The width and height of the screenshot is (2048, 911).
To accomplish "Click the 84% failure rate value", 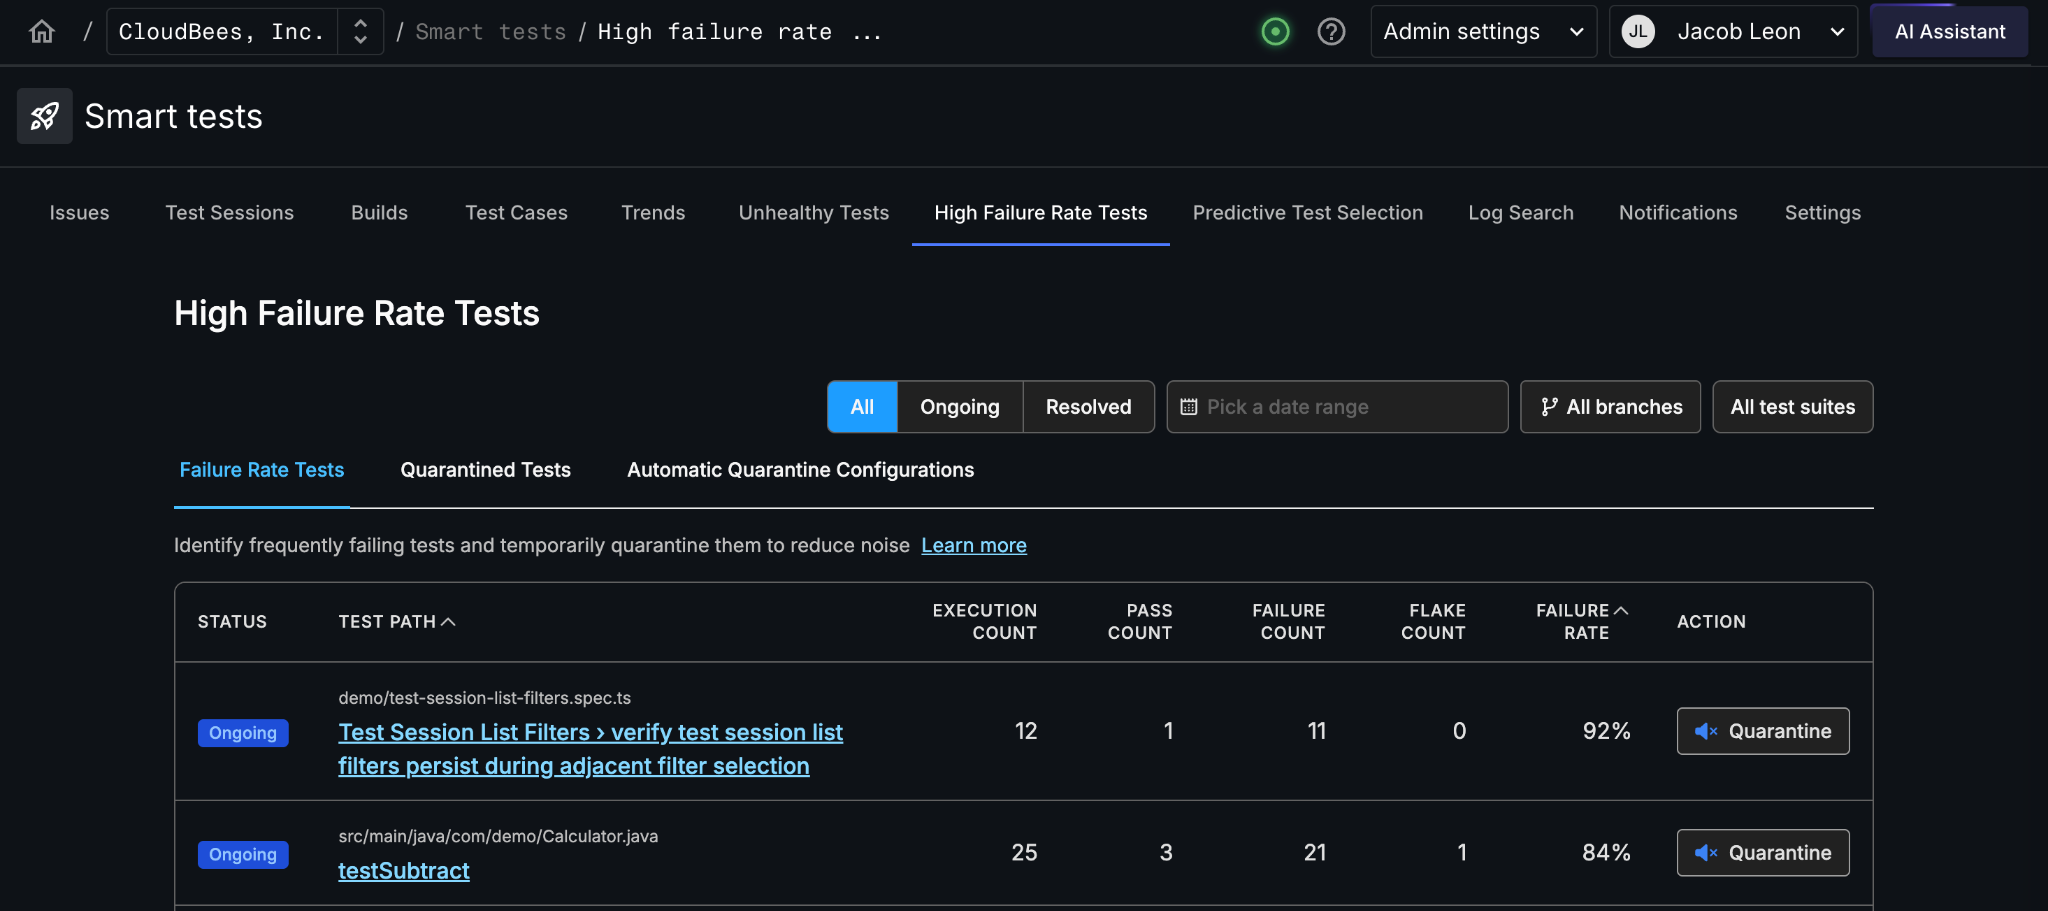I will pos(1607,853).
